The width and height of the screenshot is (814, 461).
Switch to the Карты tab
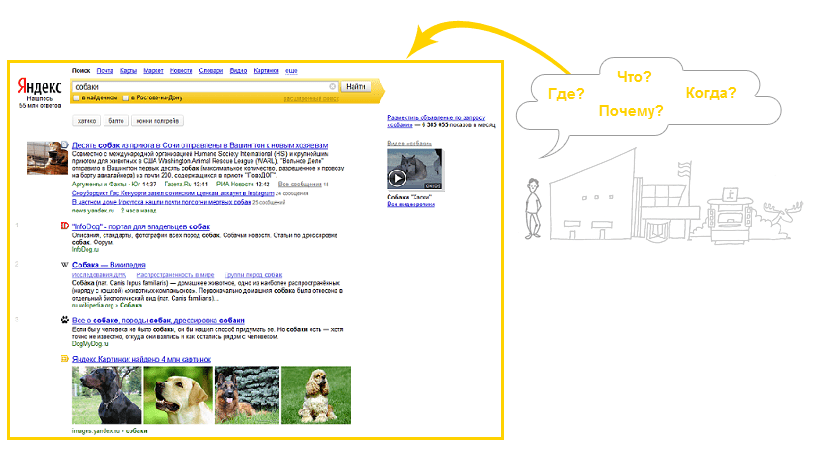coord(128,71)
